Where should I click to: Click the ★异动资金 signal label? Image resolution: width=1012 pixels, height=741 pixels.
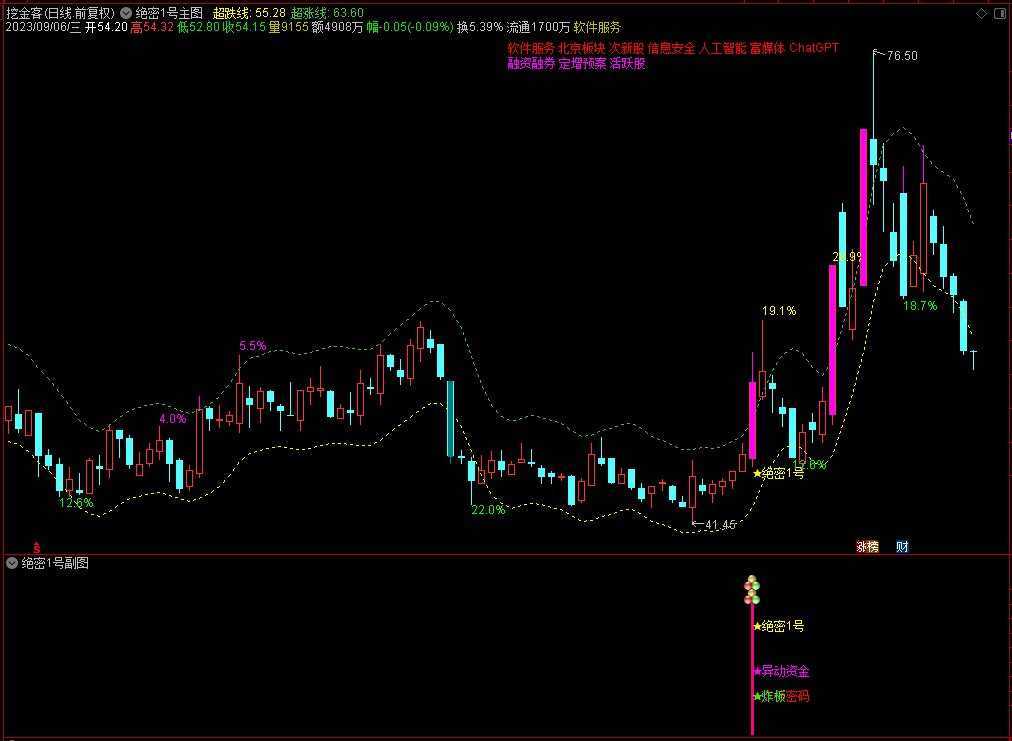tap(781, 672)
